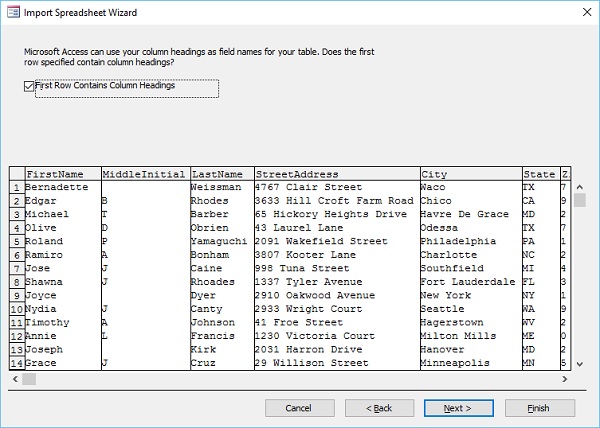Click vertical scrollbar up arrow
Screen dimensions: 600x428
point(580,187)
